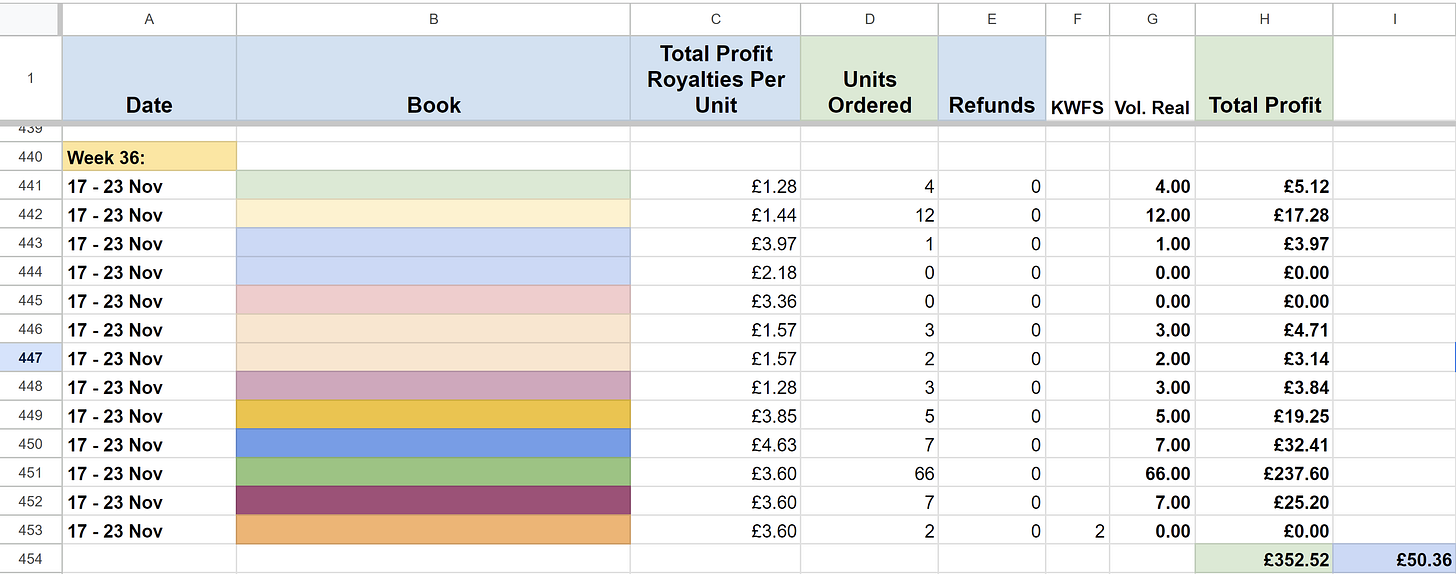Select the 'Week 36:' cell

point(149,157)
